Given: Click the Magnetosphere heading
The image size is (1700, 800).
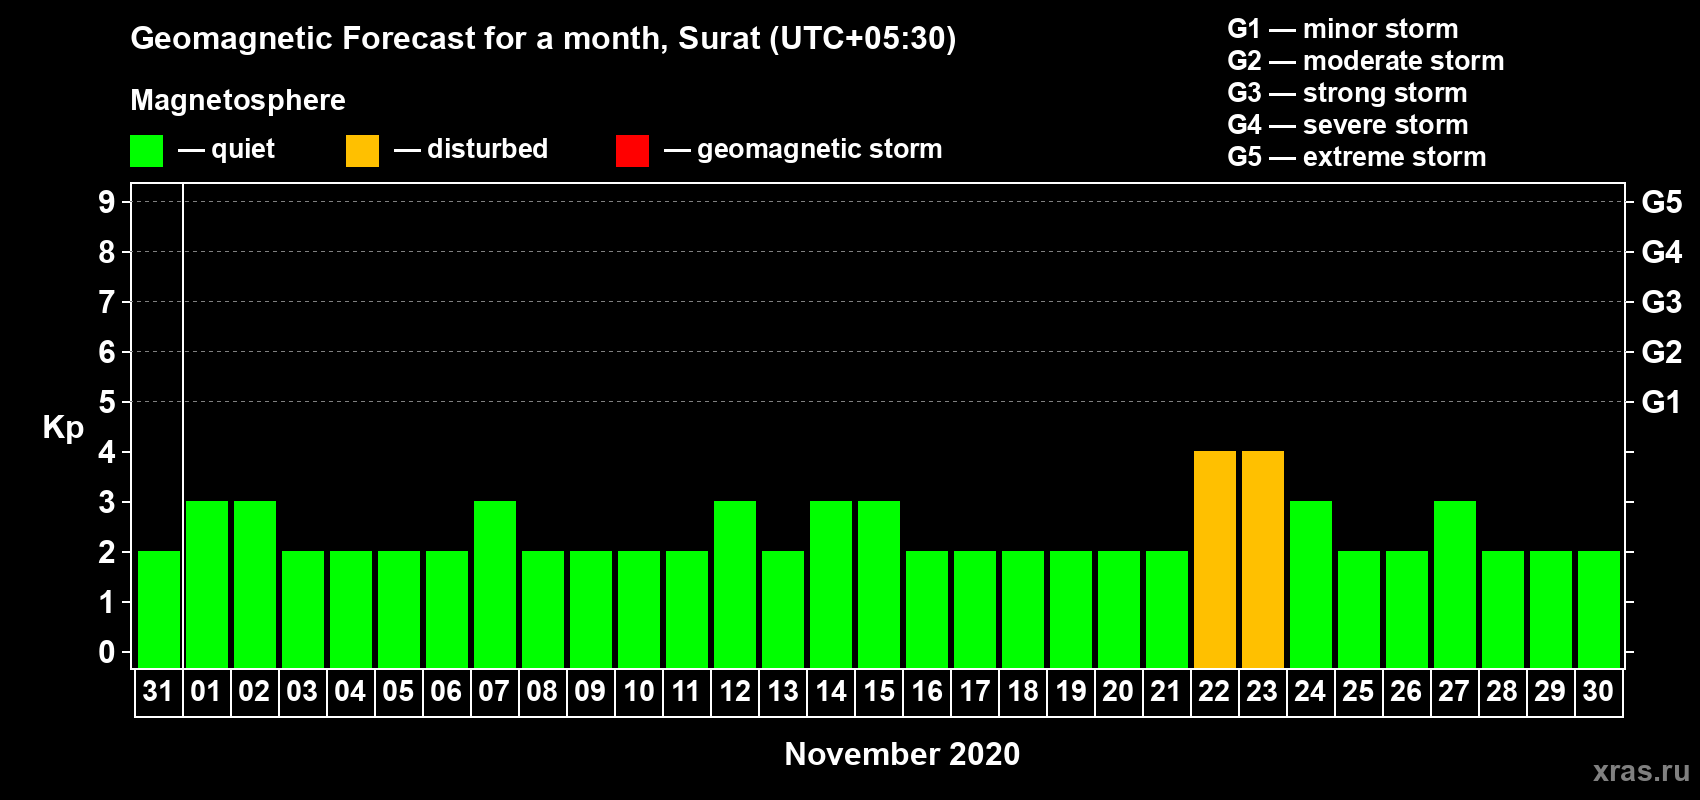Looking at the screenshot, I should click(x=238, y=100).
